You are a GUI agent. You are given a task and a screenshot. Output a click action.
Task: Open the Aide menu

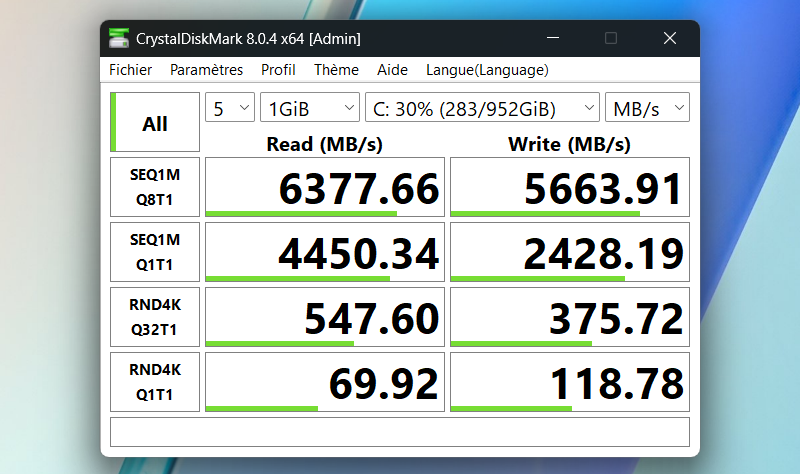(392, 70)
